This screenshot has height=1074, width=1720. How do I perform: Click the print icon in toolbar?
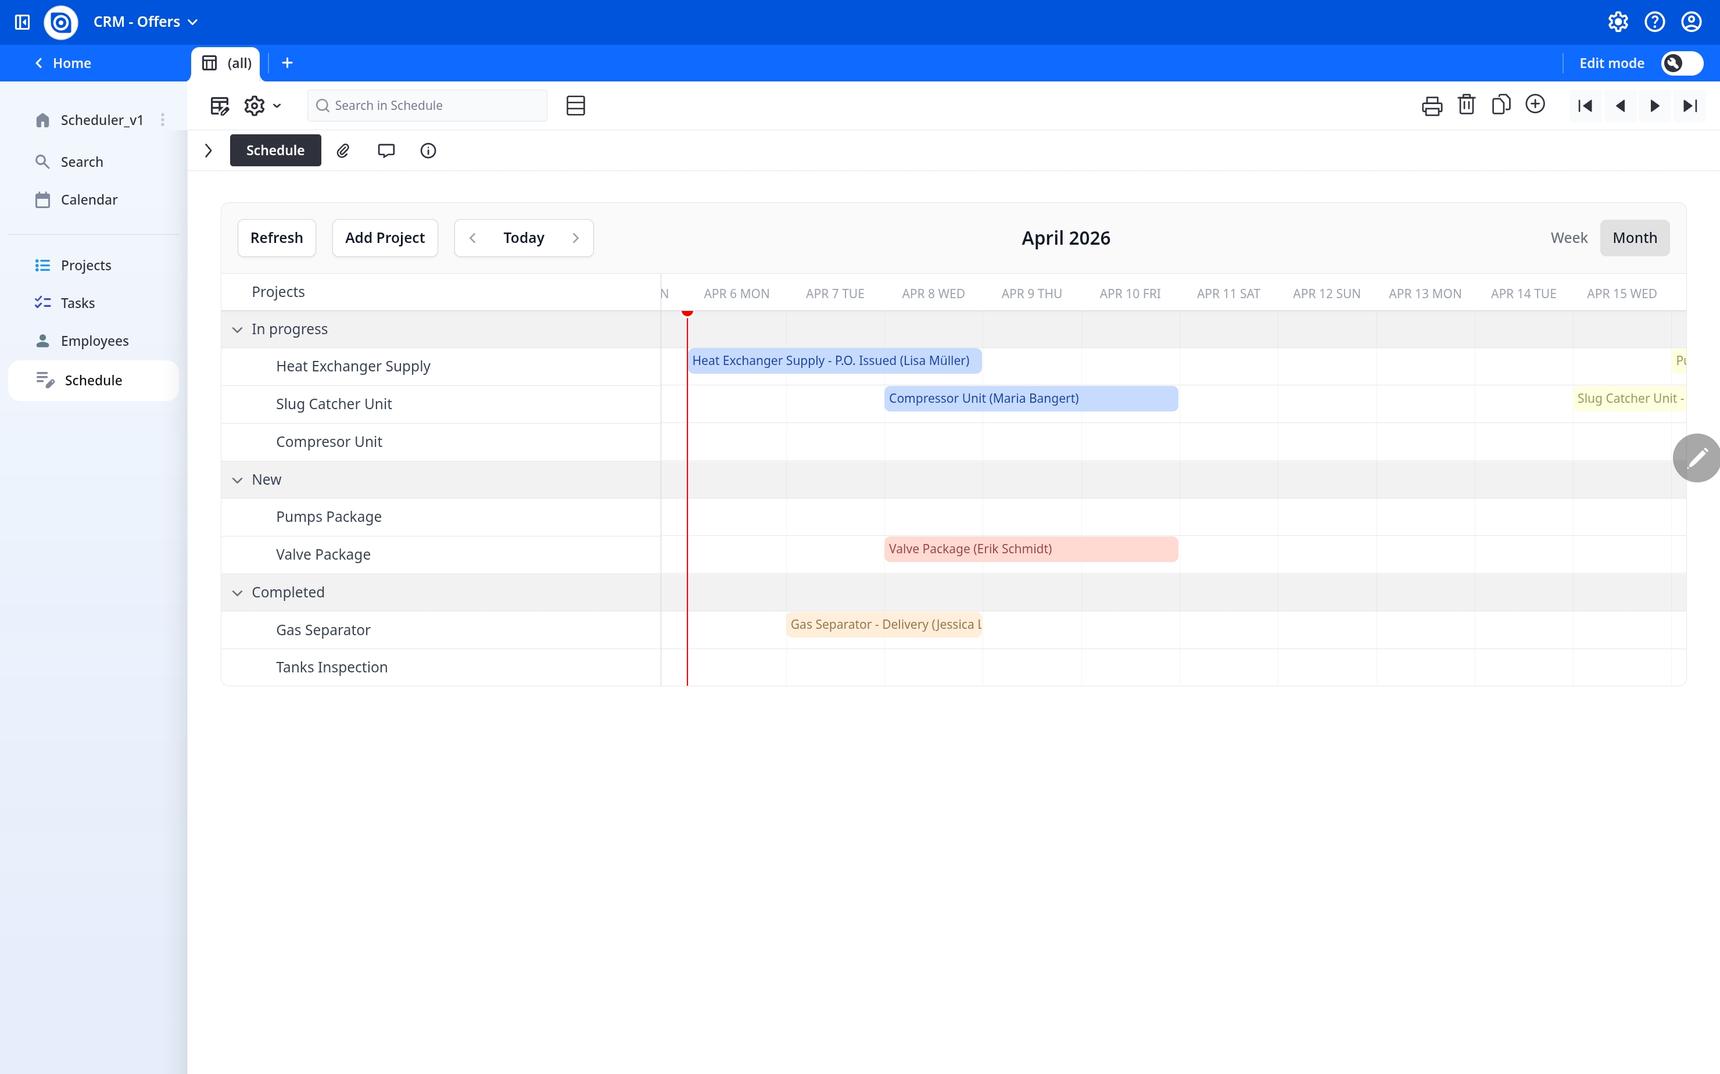coord(1432,106)
